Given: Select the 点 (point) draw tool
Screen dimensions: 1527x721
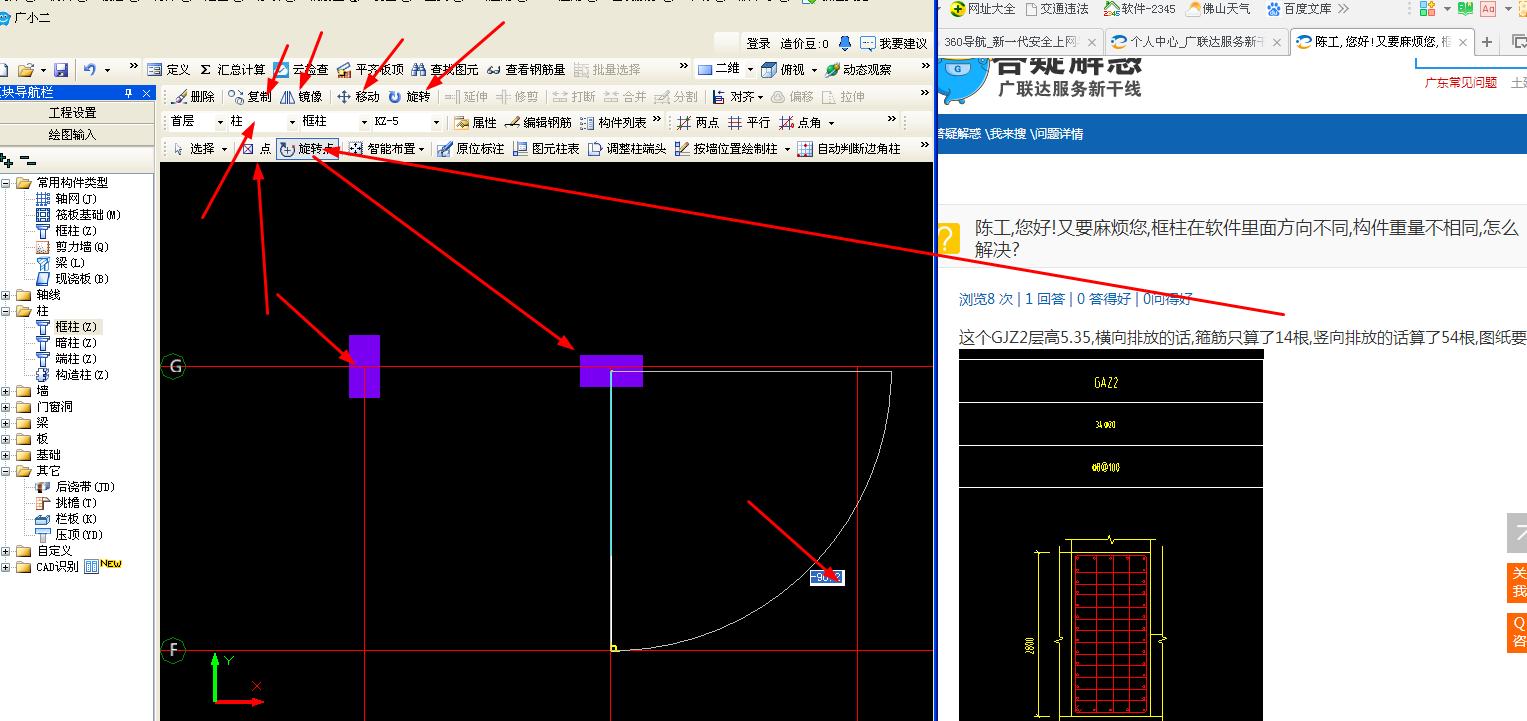Looking at the screenshot, I should 257,149.
